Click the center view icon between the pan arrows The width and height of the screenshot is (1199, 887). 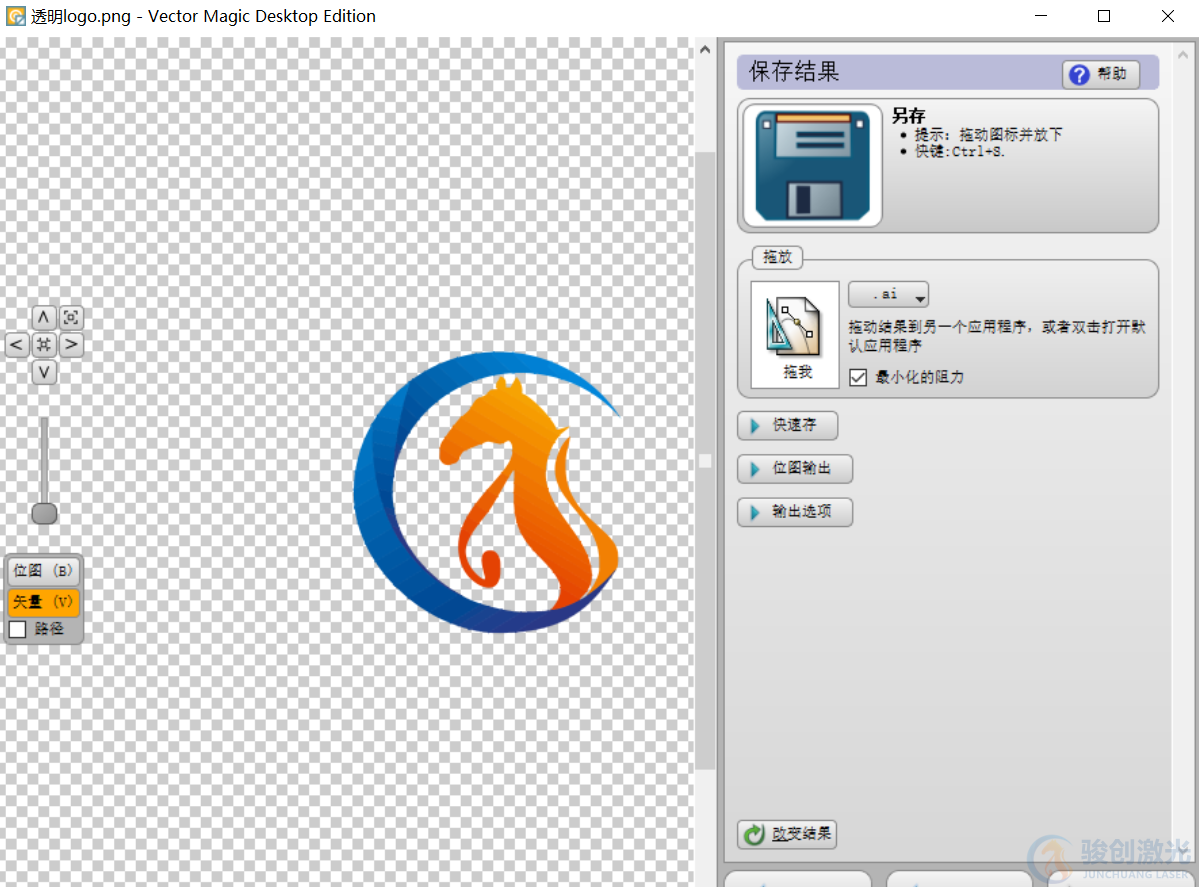tap(44, 345)
